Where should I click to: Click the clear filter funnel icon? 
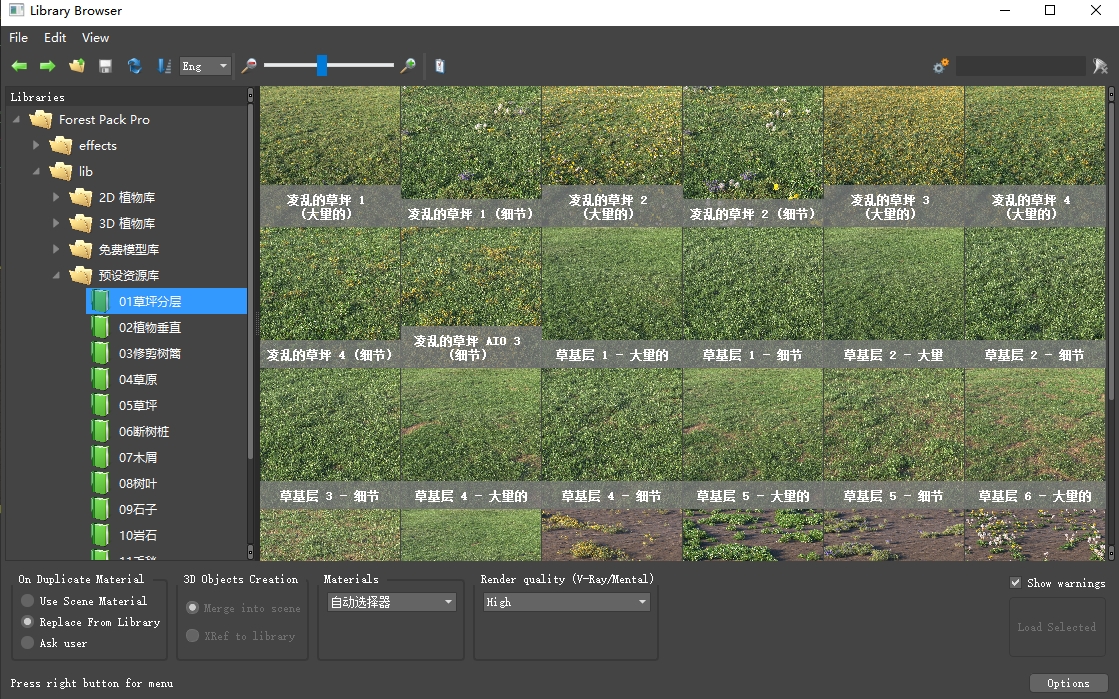pos(1100,66)
